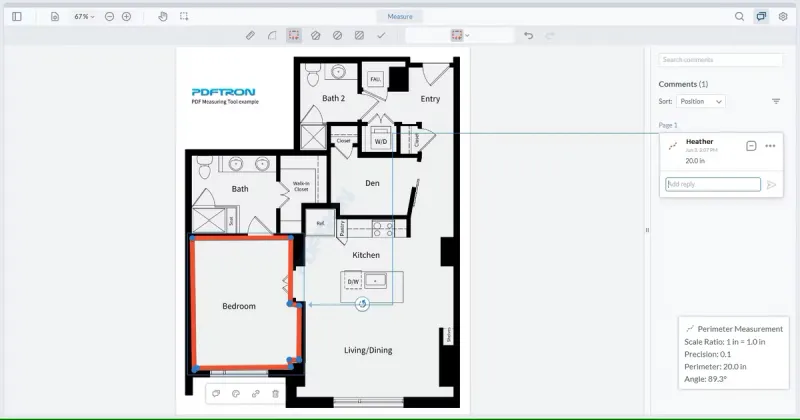Add a link to the selected annotation
800x420 pixels.
coord(256,393)
